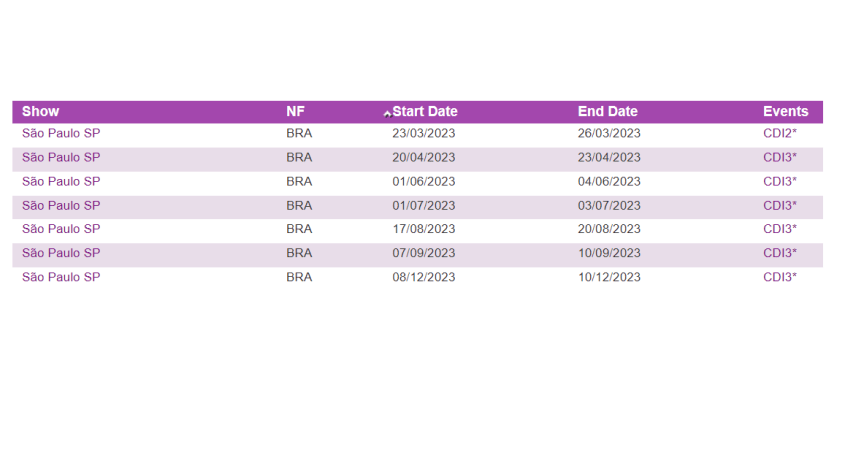Open São Paulo SP show starting 08/12/2023

61,277
